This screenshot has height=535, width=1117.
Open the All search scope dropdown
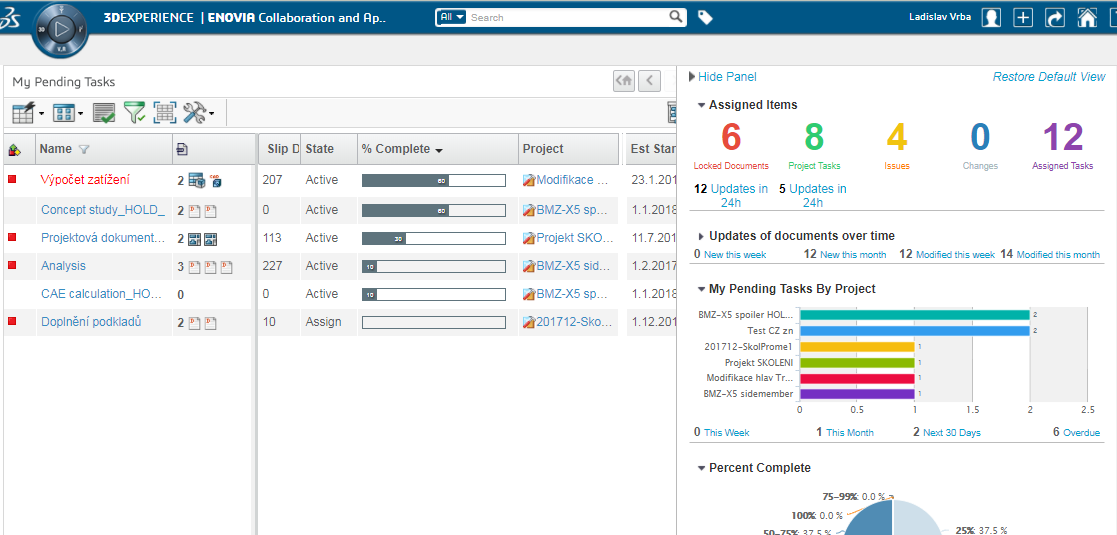(452, 16)
